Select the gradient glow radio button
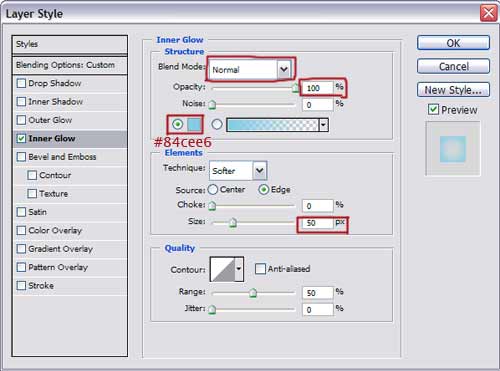 click(217, 124)
